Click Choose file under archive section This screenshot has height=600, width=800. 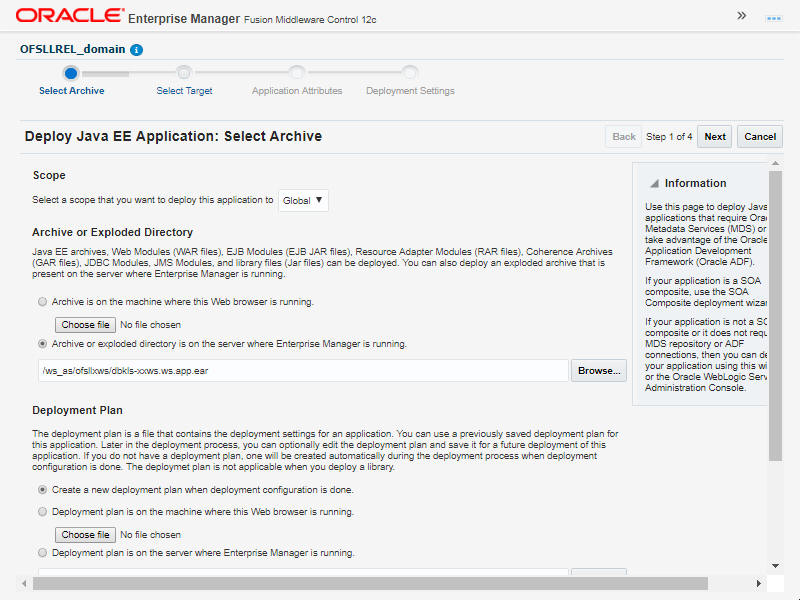click(85, 325)
